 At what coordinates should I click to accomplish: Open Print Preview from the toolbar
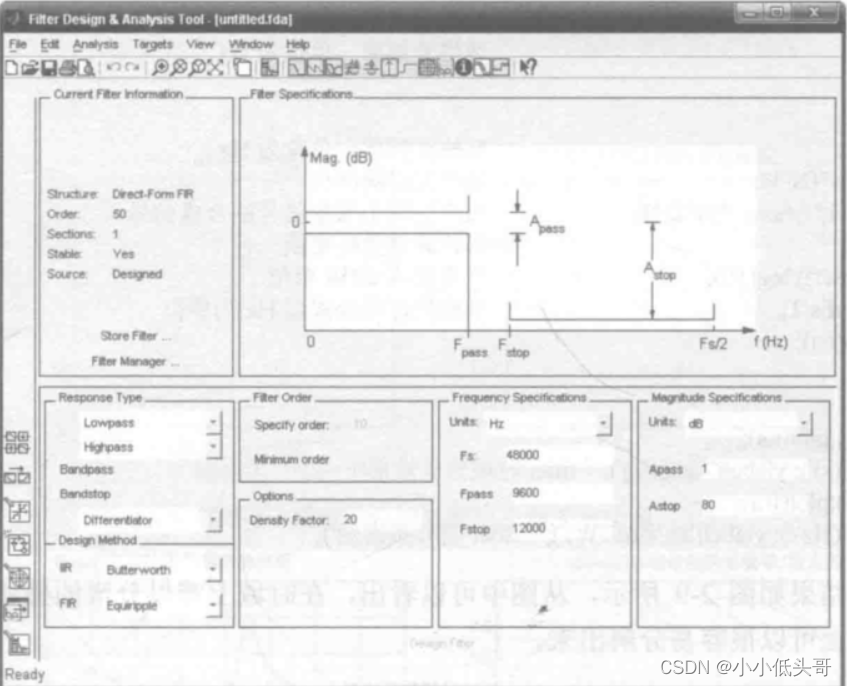tap(86, 68)
